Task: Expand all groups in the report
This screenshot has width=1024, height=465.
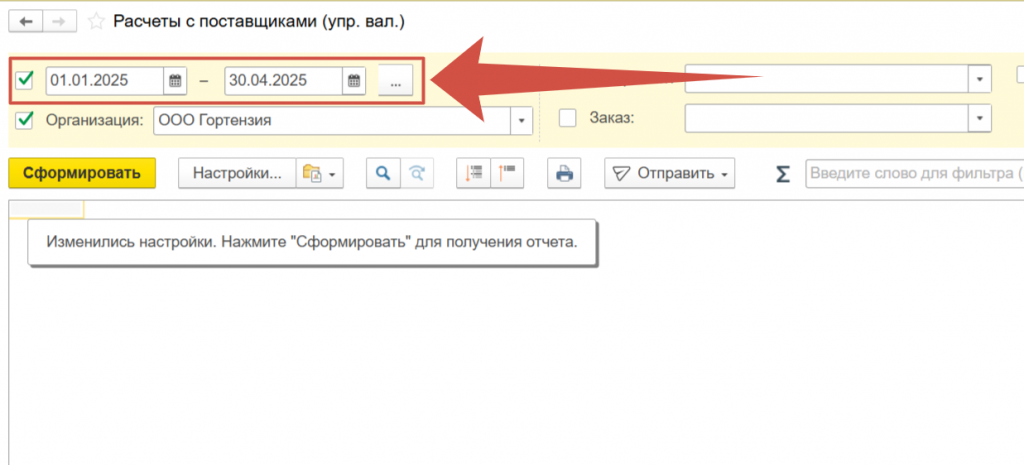Action: point(471,173)
